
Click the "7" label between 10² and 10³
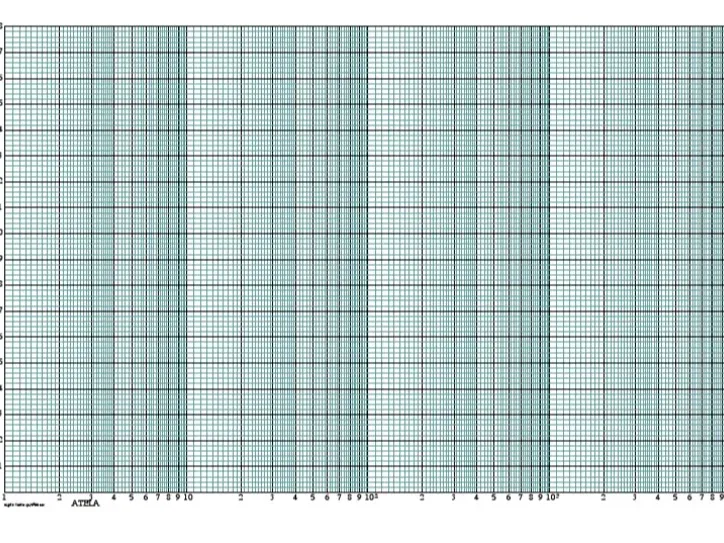(x=520, y=497)
